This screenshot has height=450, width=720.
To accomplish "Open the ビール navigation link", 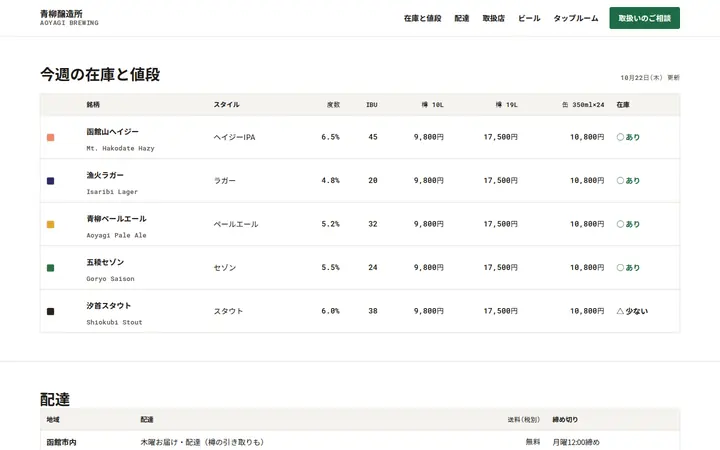I will click(529, 18).
